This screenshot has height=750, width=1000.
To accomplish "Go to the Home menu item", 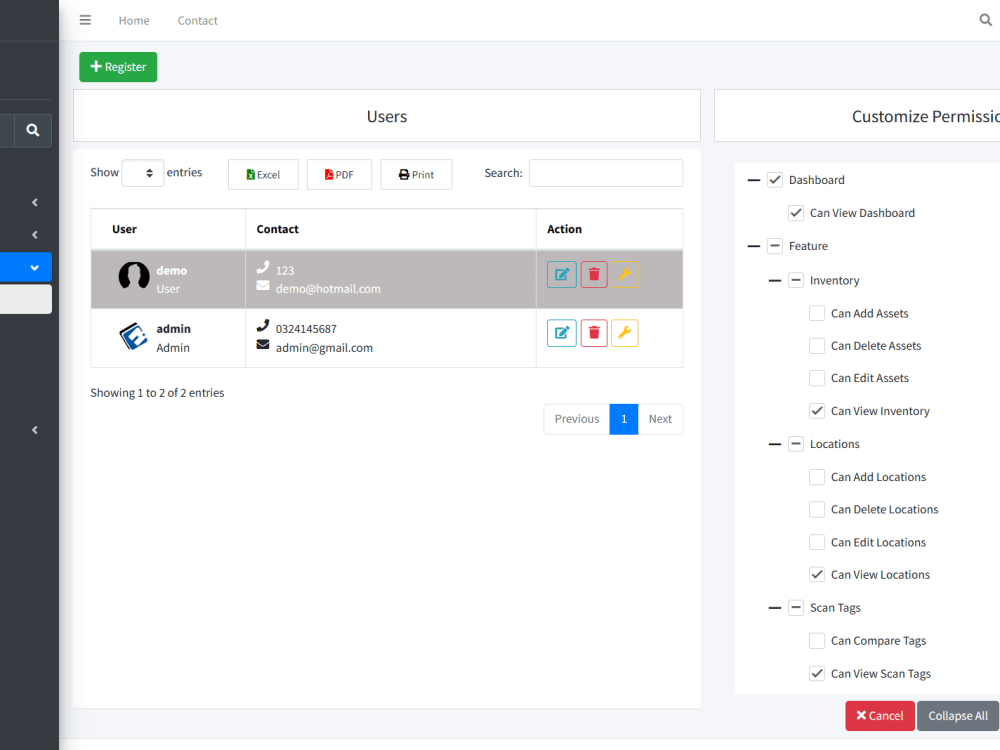I will click(134, 20).
